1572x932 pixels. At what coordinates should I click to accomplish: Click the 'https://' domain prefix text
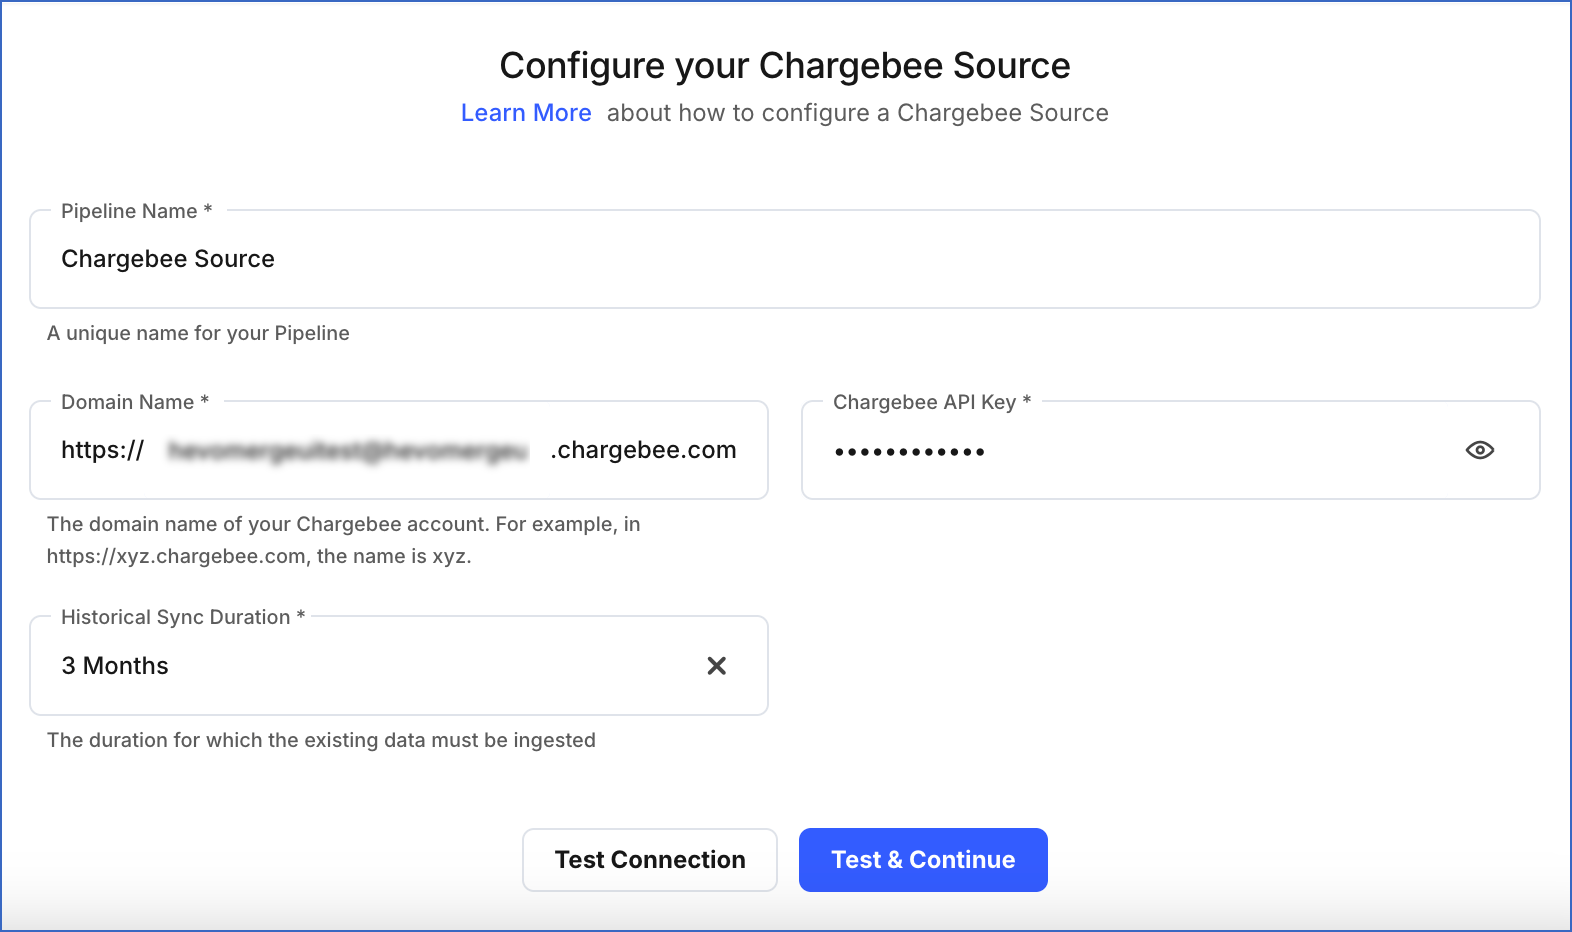103,450
